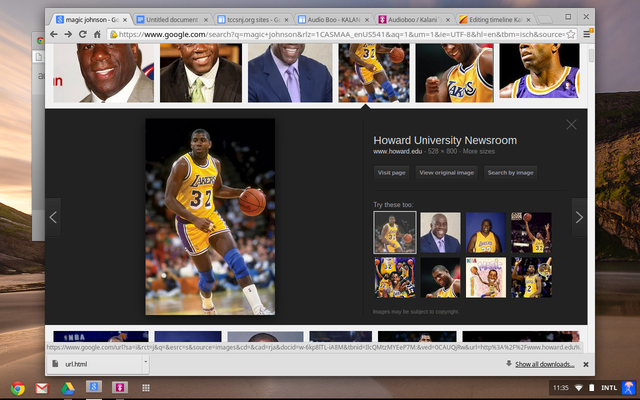Open Gmail from the shelf
Screen dimensions: 640x400
point(42,388)
